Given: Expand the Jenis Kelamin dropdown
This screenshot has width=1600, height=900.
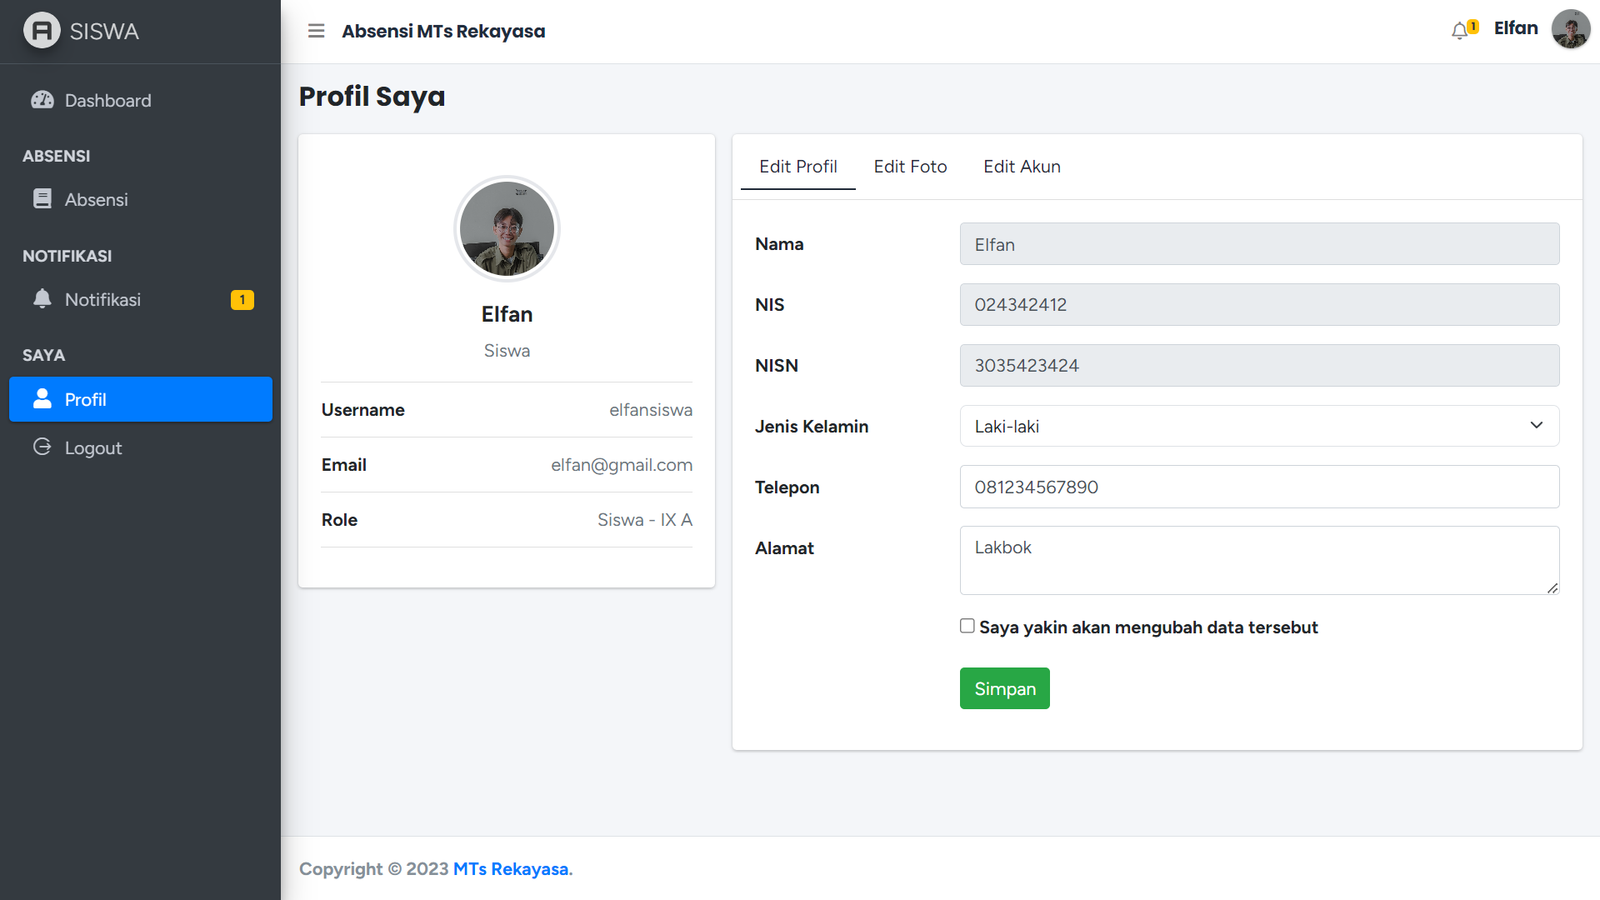Looking at the screenshot, I should pyautogui.click(x=1258, y=426).
